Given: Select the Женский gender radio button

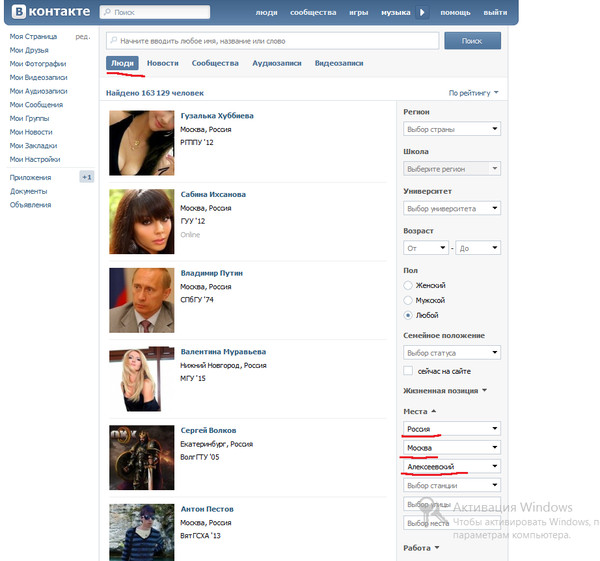Looking at the screenshot, I should coord(408,285).
